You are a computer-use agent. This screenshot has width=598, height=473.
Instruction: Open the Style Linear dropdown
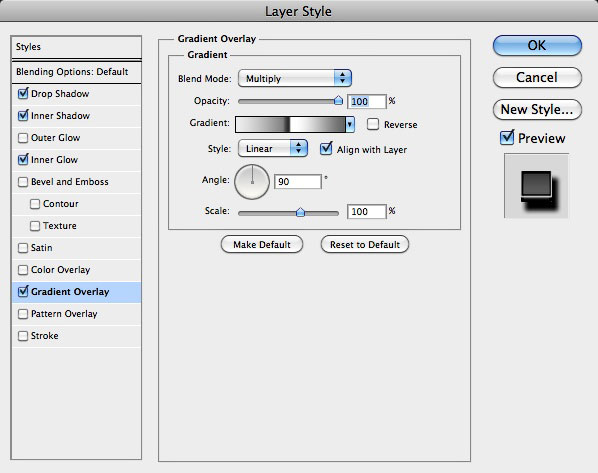pyautogui.click(x=273, y=148)
